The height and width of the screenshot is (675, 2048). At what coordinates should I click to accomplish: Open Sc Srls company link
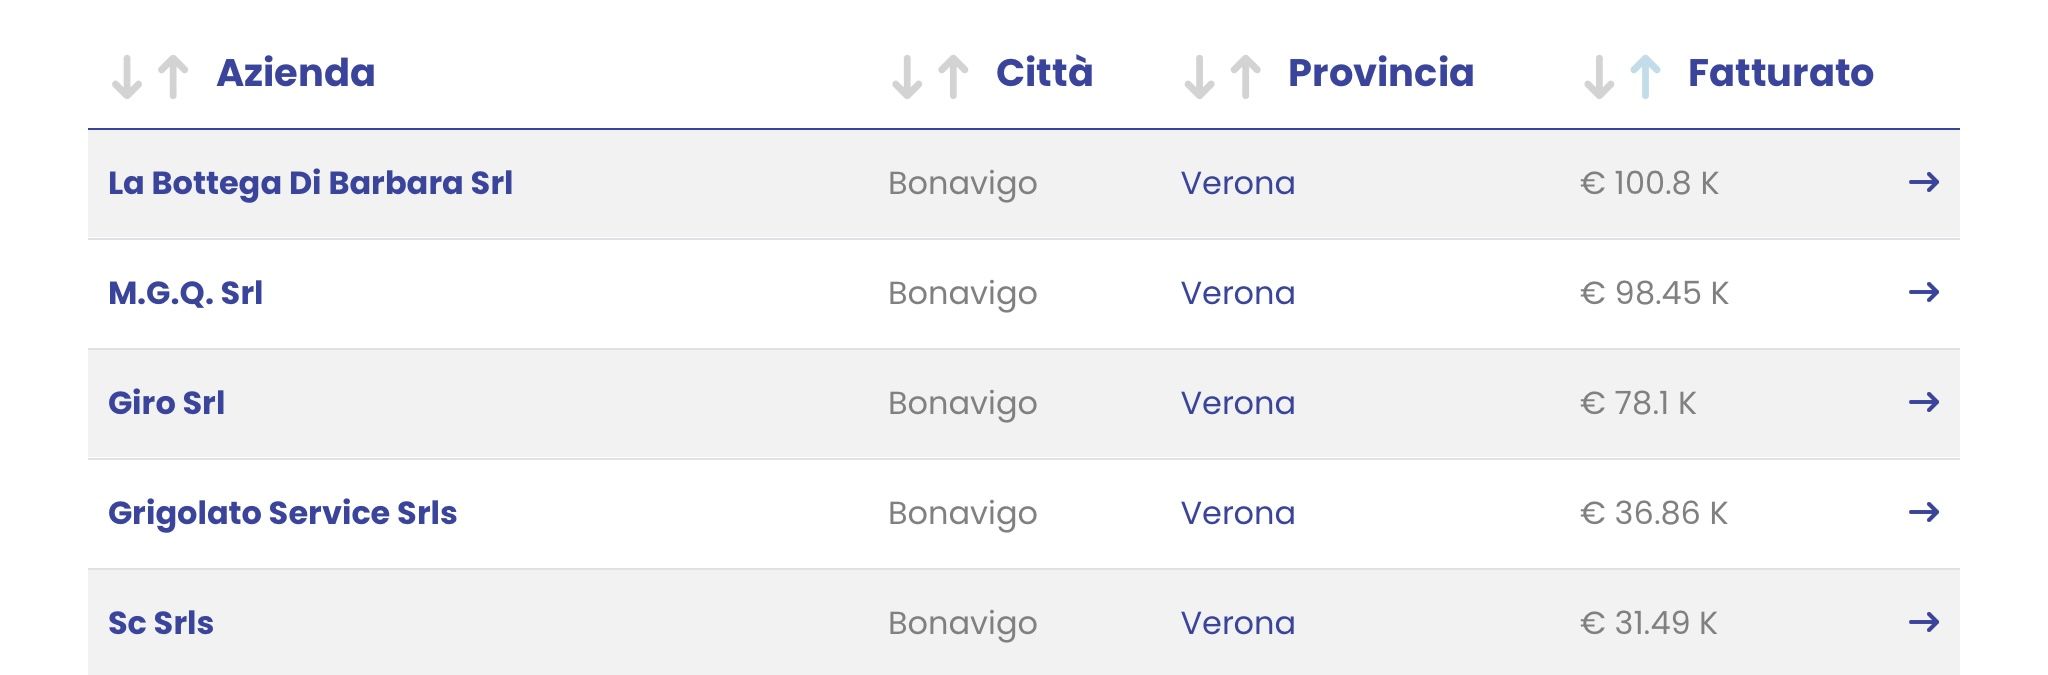click(160, 623)
